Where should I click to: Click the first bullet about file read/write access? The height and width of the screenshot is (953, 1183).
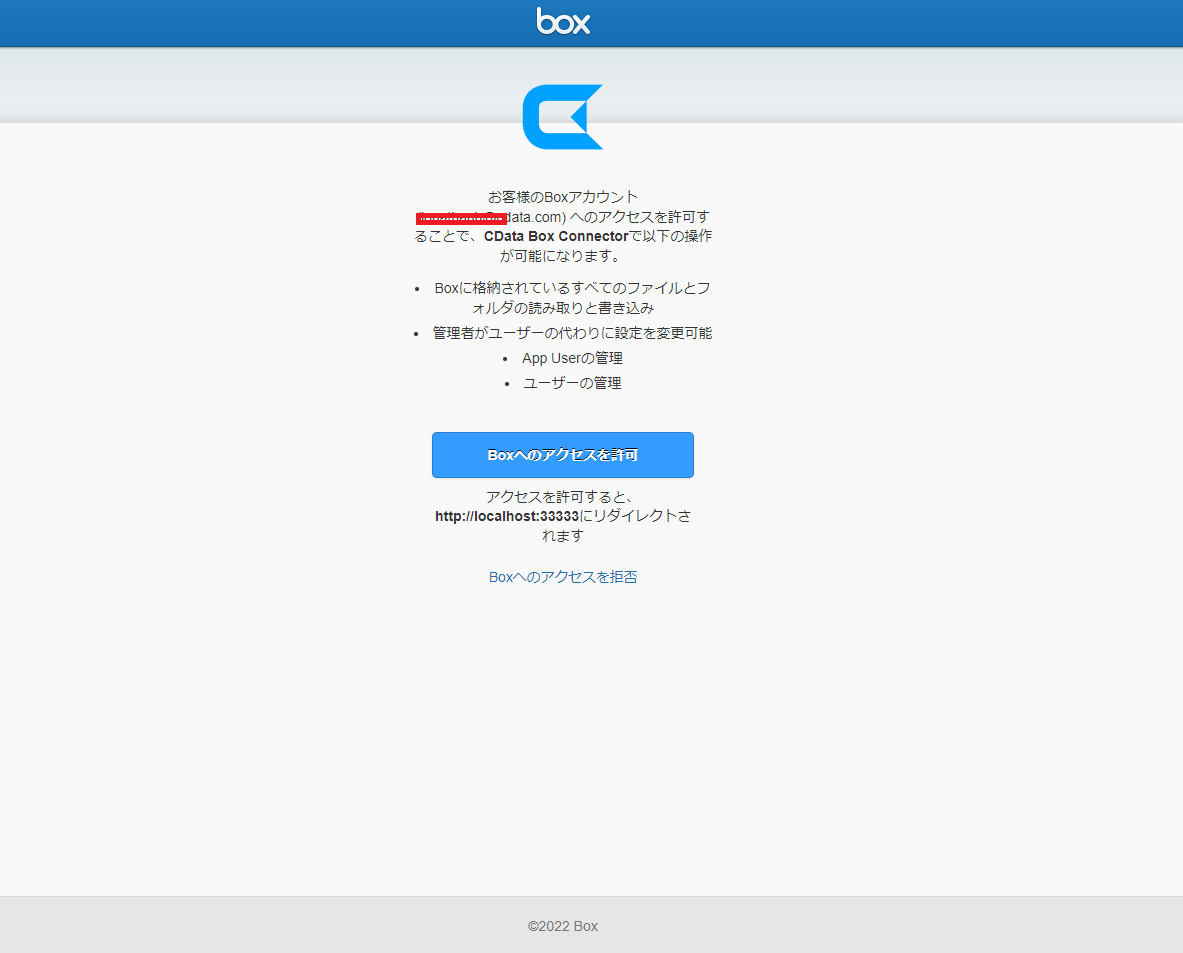point(570,297)
